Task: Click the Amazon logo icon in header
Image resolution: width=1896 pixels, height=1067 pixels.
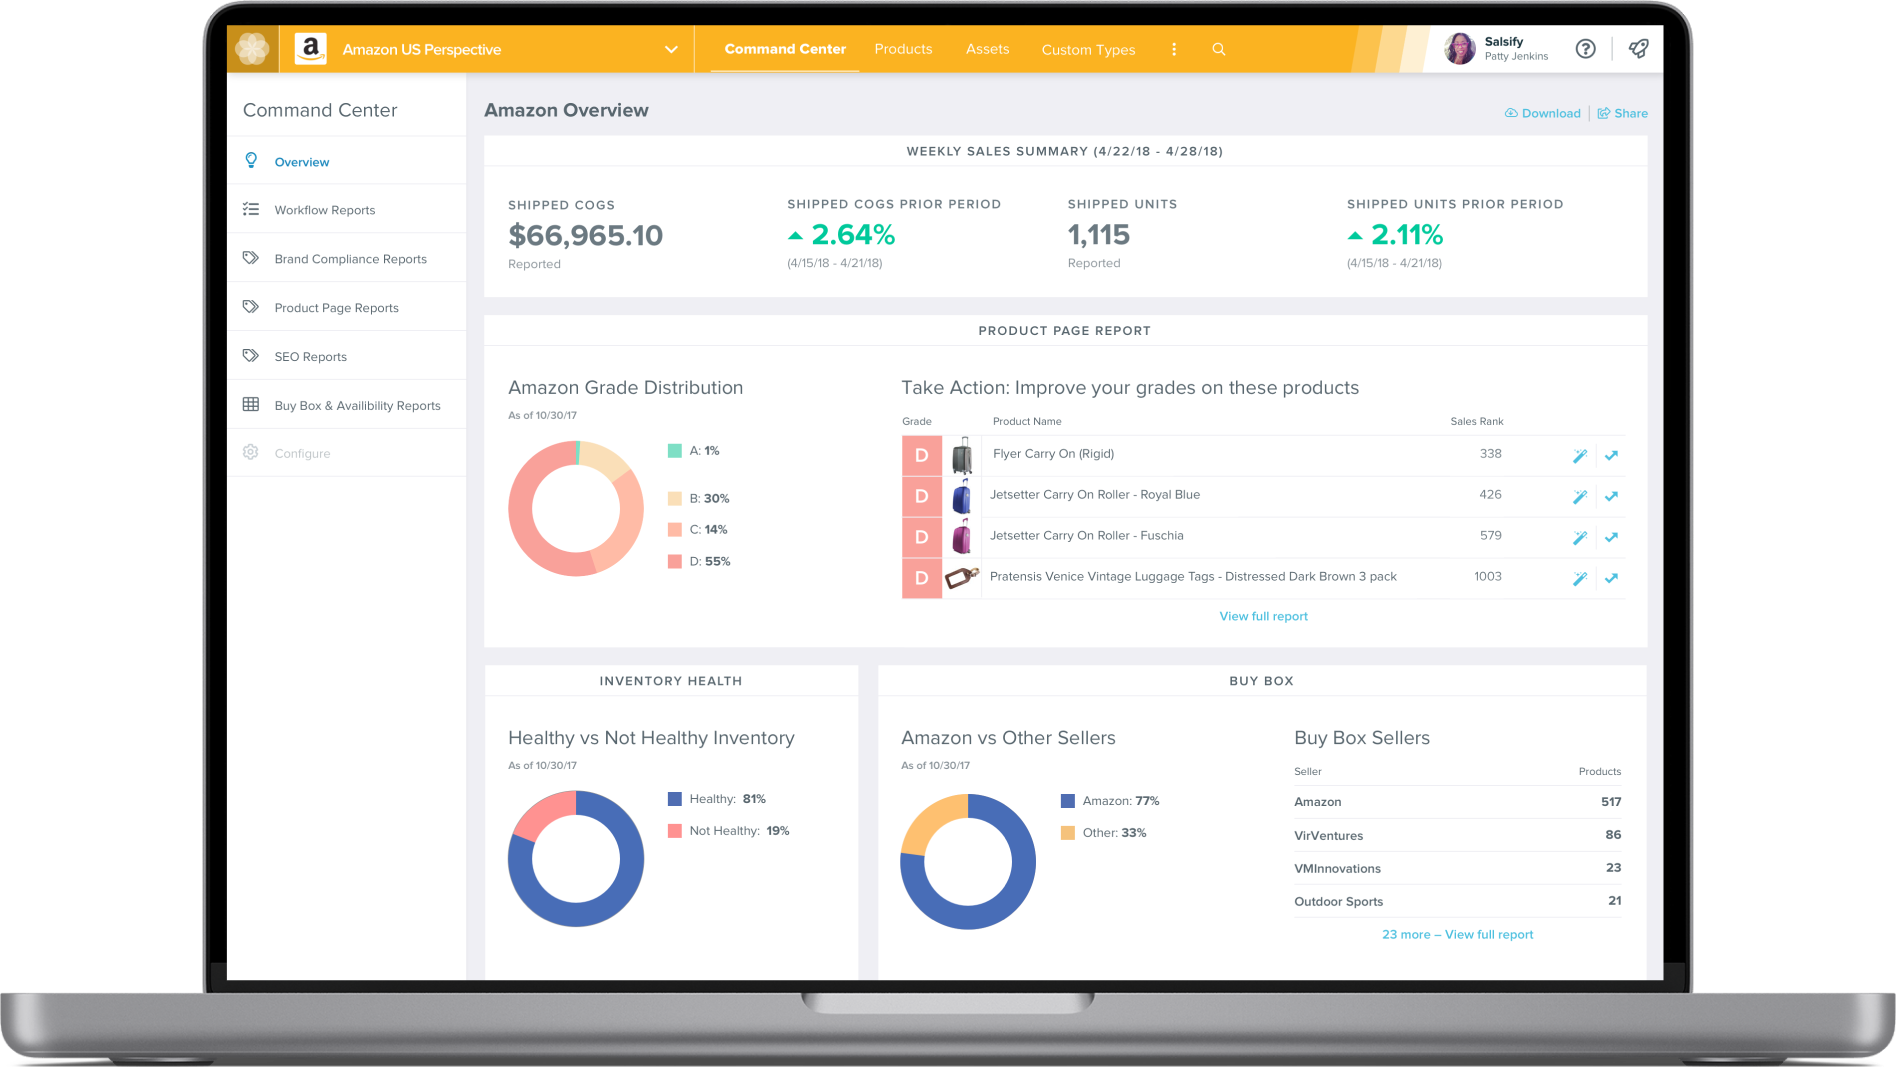Action: pyautogui.click(x=311, y=49)
